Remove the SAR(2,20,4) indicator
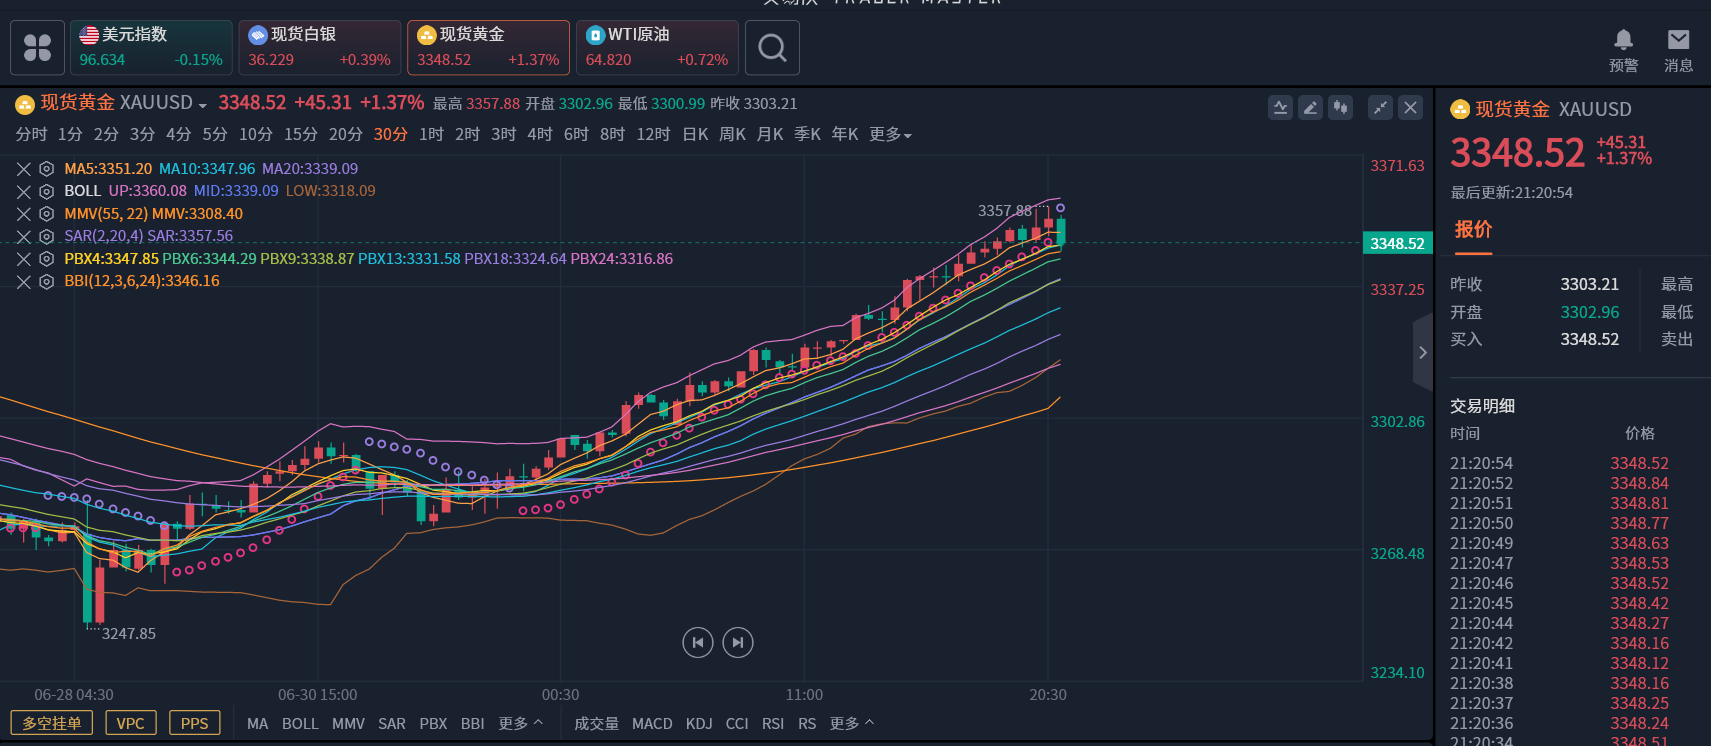The height and width of the screenshot is (746, 1711). click(x=24, y=237)
